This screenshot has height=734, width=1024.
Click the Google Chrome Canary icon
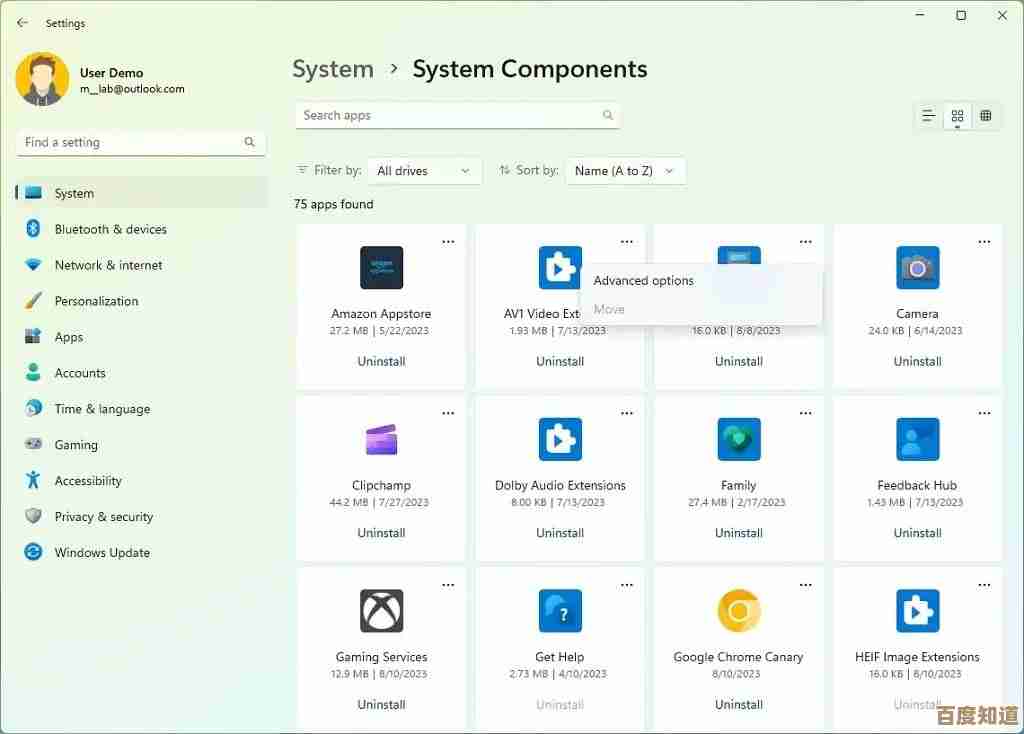pyautogui.click(x=739, y=611)
